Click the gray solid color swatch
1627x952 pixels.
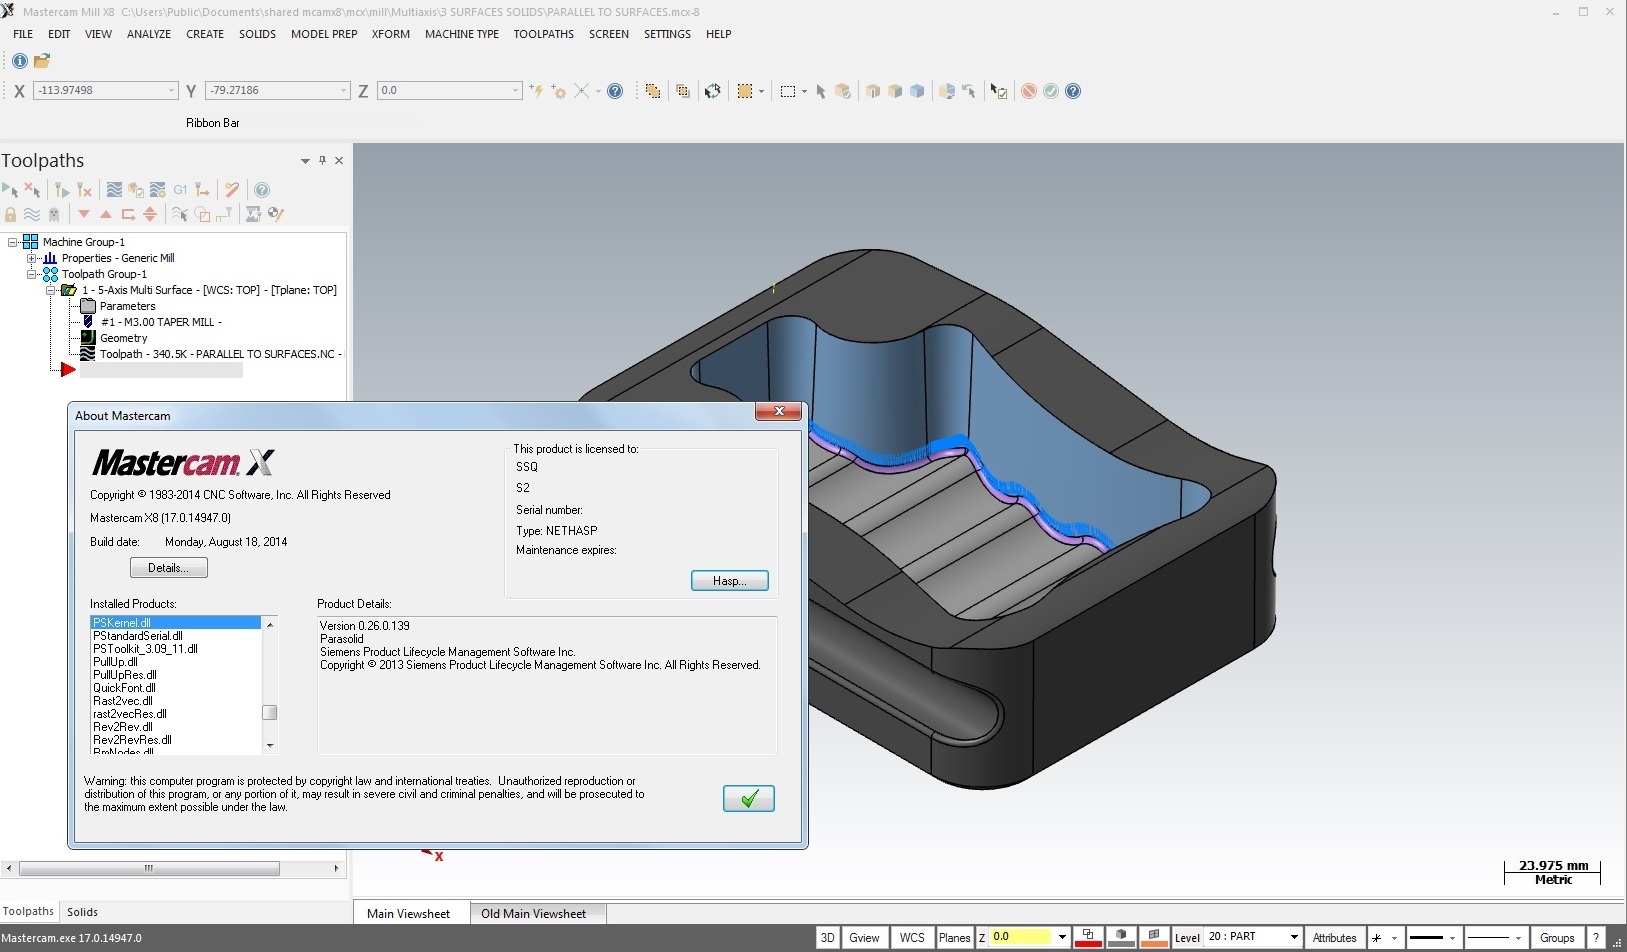click(1121, 938)
